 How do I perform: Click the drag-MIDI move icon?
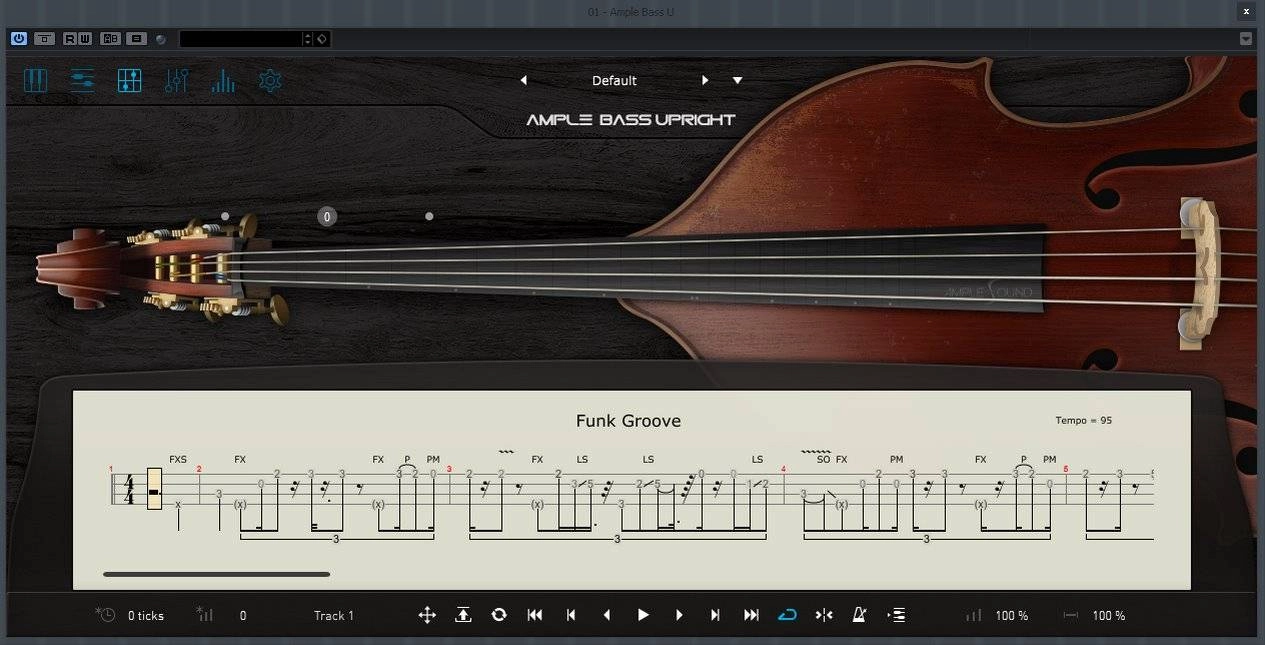coord(427,615)
